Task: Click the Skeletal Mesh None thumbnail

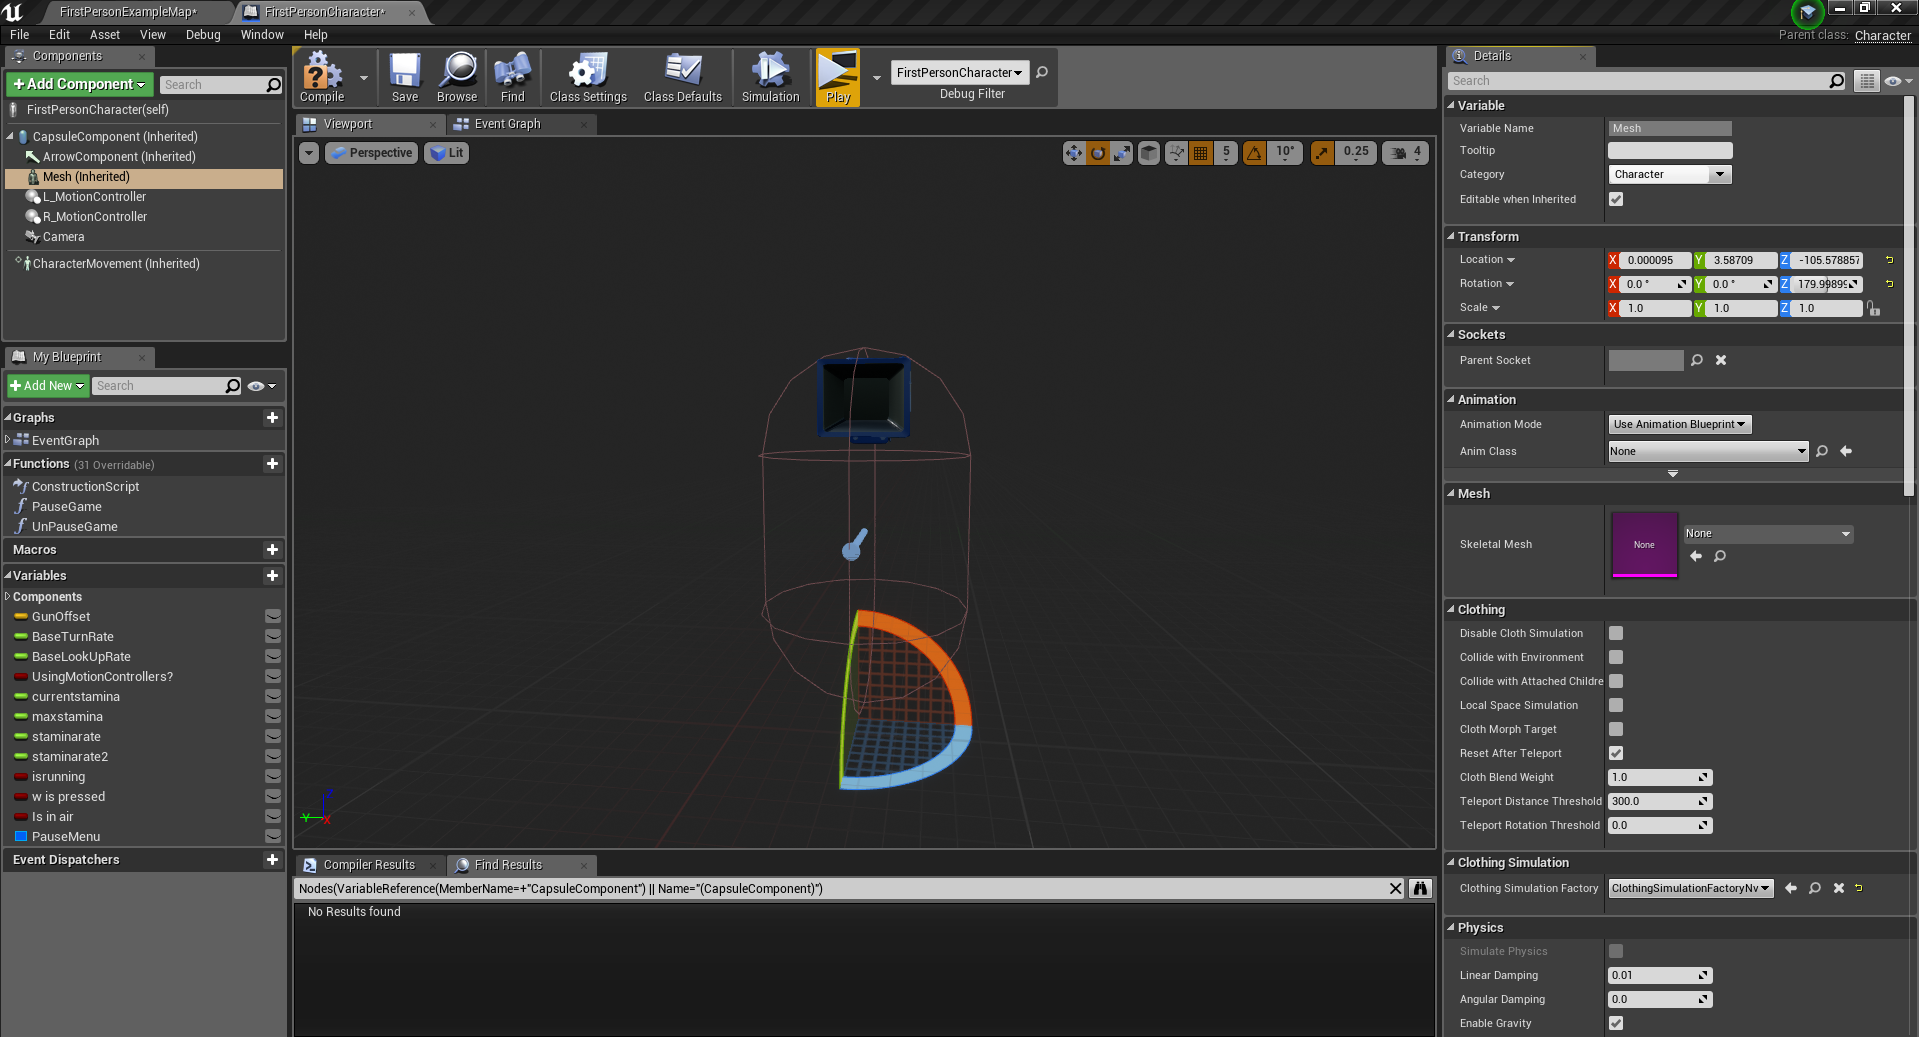Action: coord(1644,545)
